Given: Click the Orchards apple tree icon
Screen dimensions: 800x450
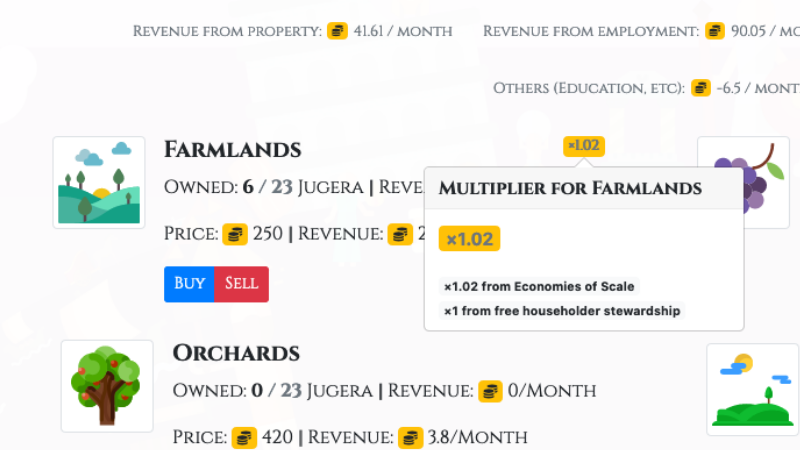Looking at the screenshot, I should pyautogui.click(x=107, y=386).
